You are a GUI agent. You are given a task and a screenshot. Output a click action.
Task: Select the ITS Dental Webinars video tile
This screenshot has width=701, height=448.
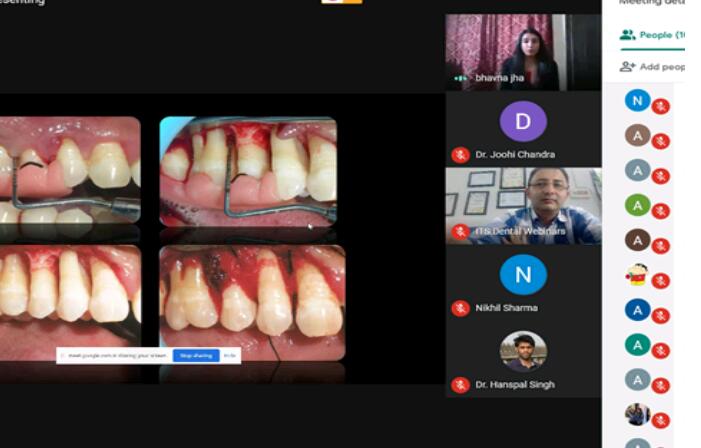click(x=523, y=203)
